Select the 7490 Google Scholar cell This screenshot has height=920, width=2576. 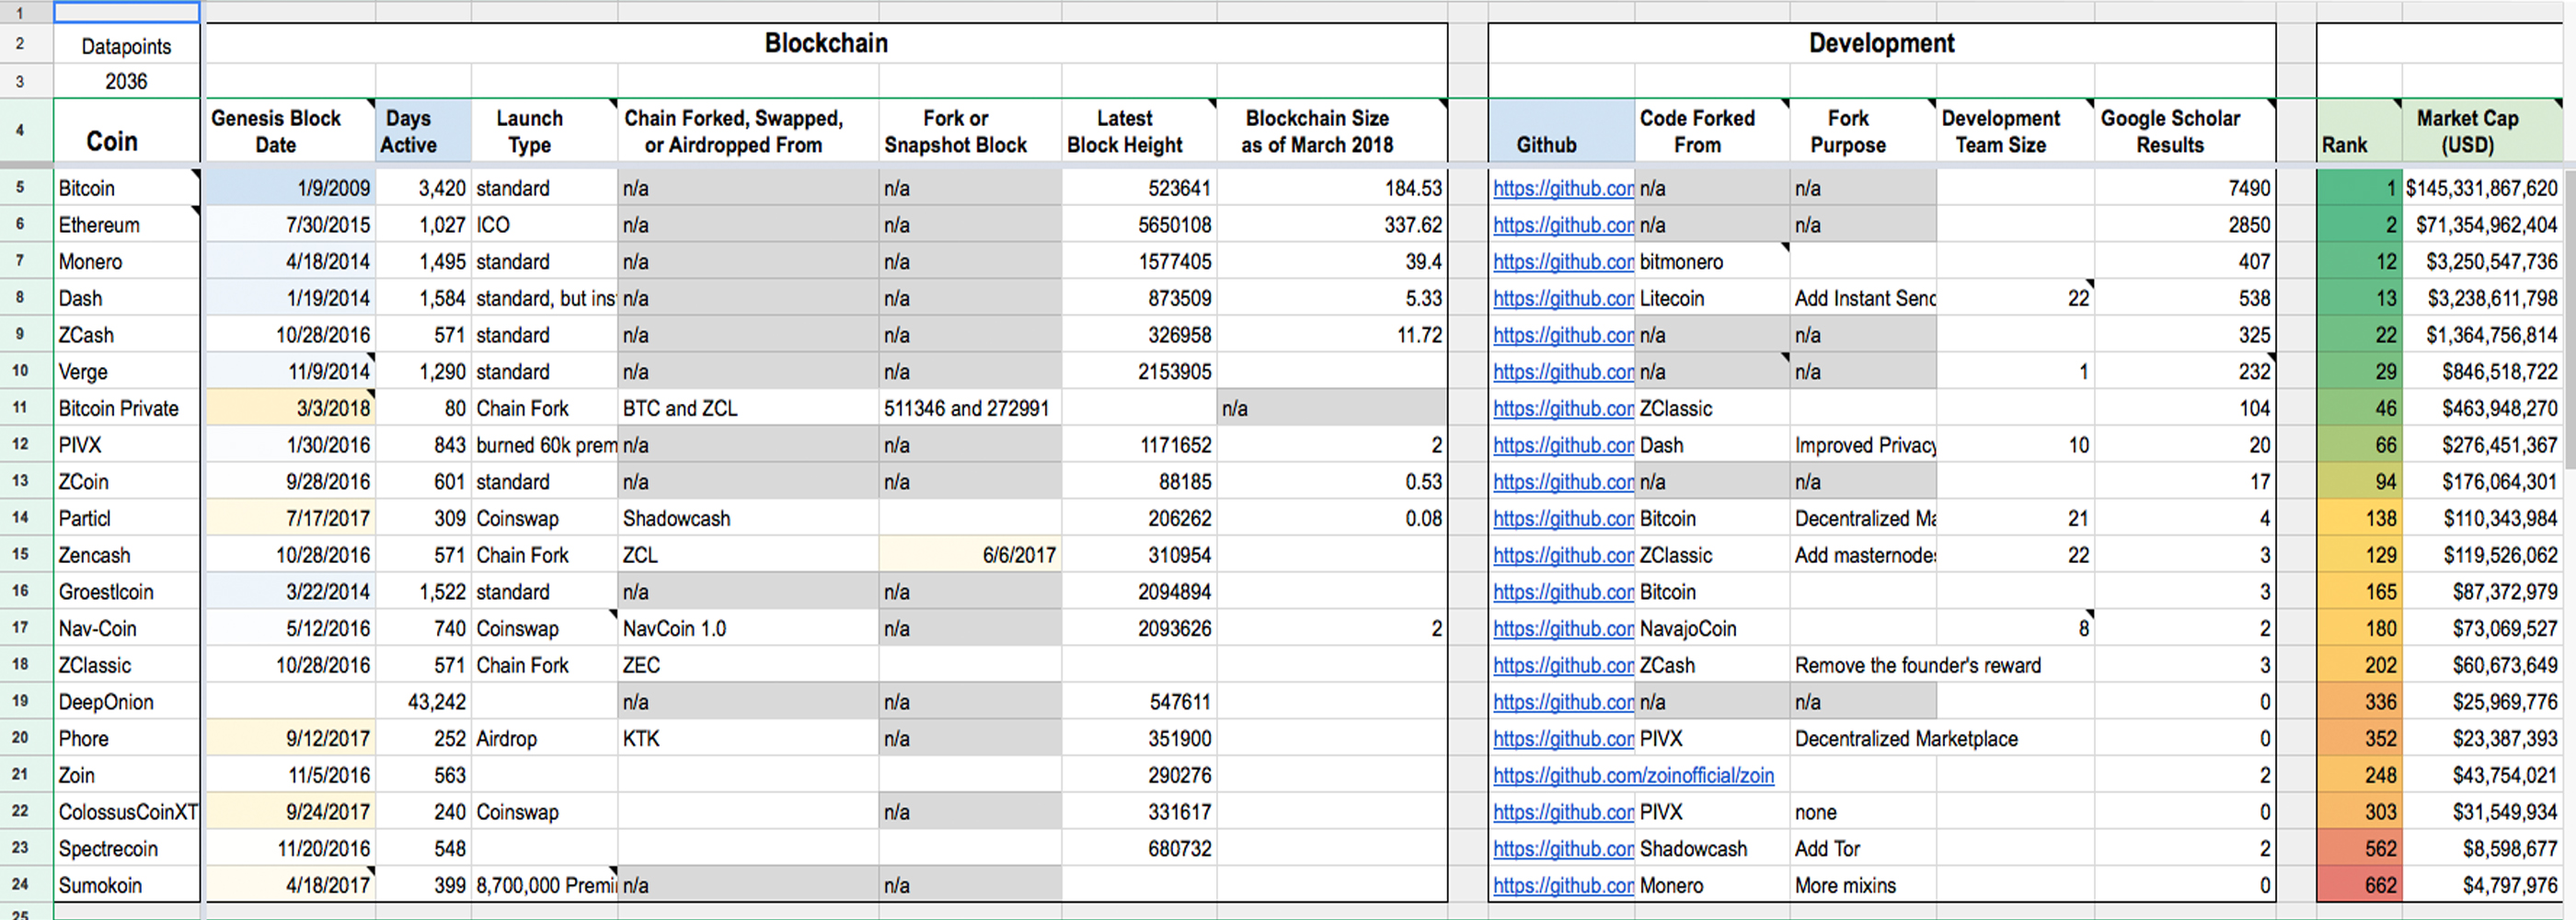click(2185, 188)
